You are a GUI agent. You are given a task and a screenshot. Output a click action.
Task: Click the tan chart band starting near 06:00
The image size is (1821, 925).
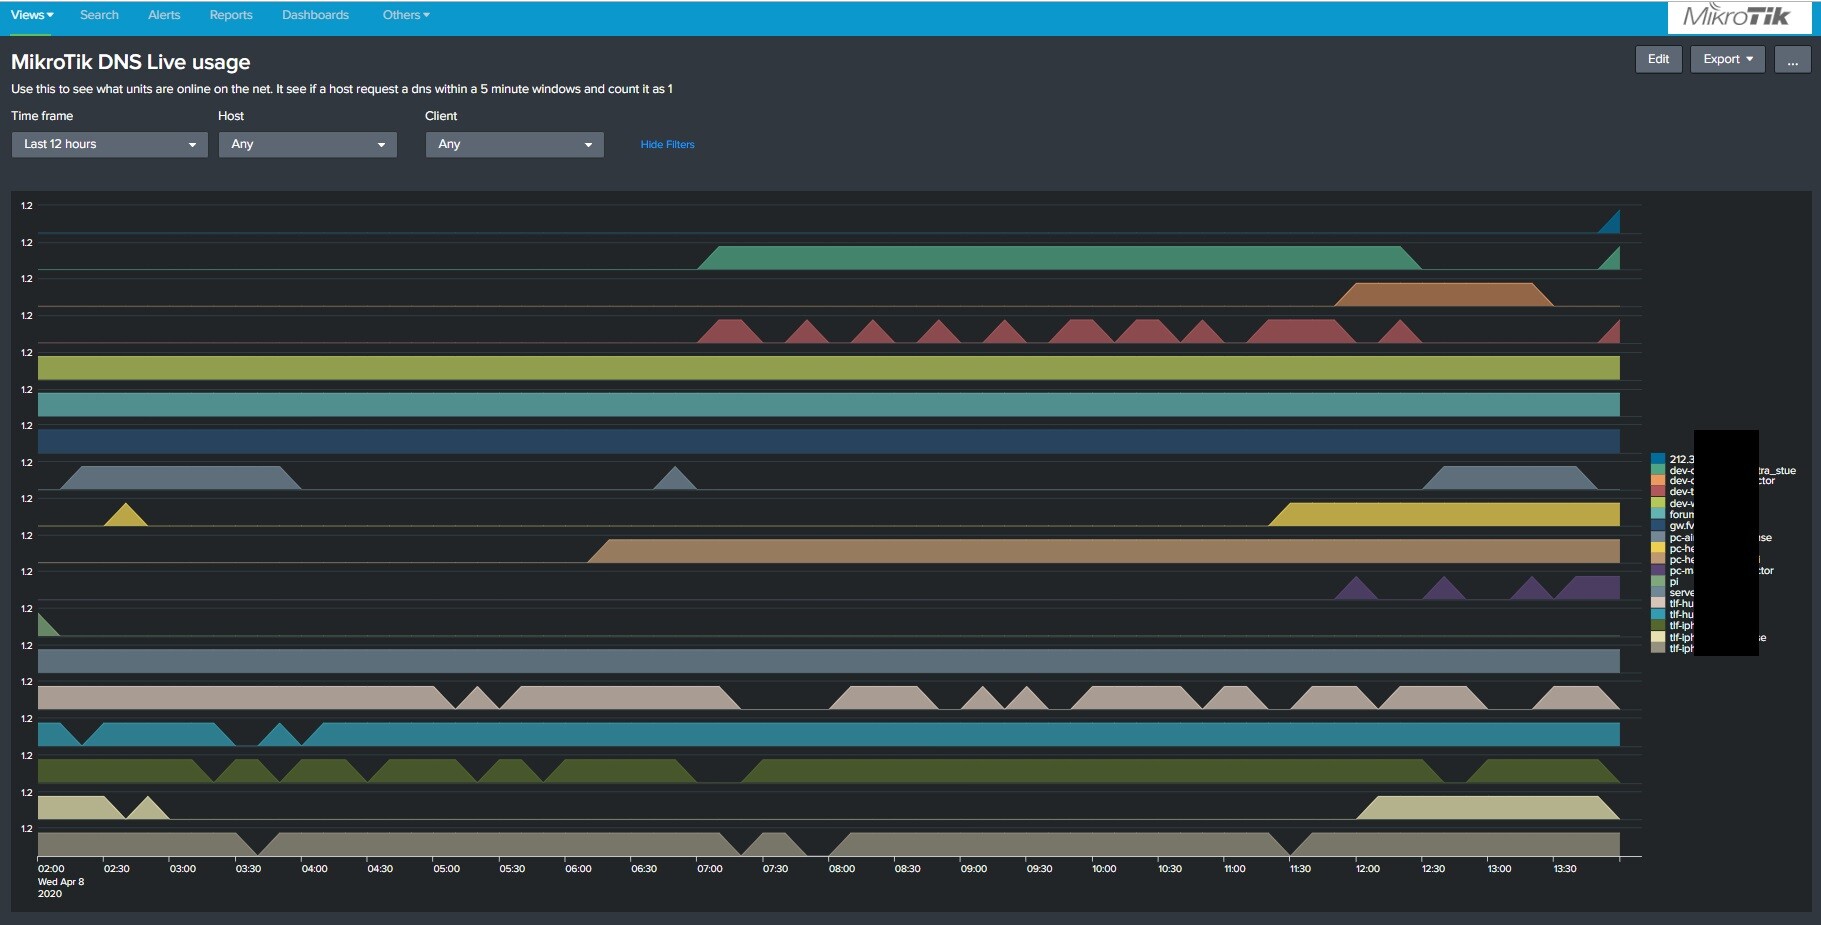coord(1104,551)
